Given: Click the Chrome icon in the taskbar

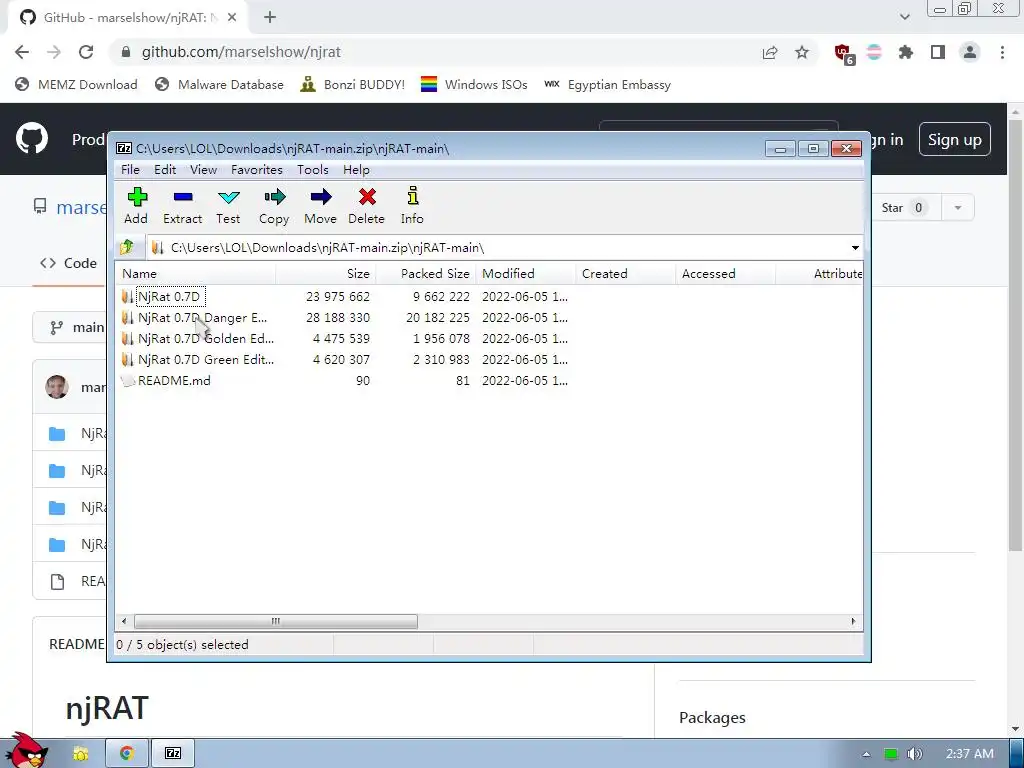Looking at the screenshot, I should coord(127,753).
